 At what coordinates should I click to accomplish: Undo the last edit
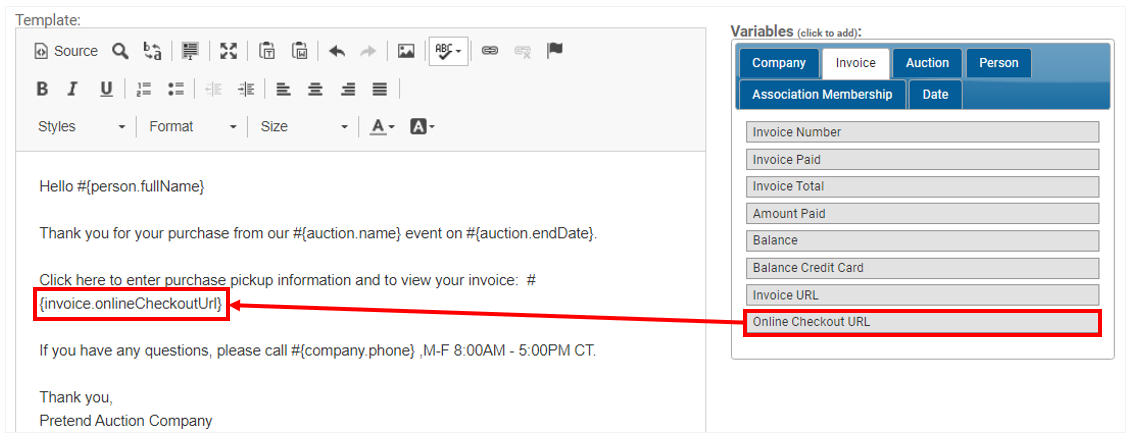[x=337, y=51]
